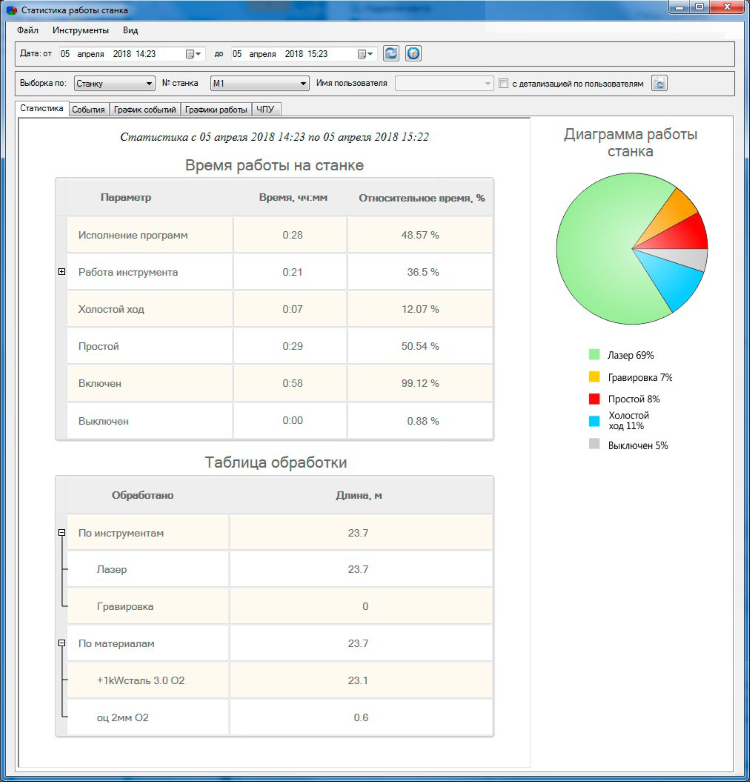Click the app icon in title bar

tap(11, 10)
